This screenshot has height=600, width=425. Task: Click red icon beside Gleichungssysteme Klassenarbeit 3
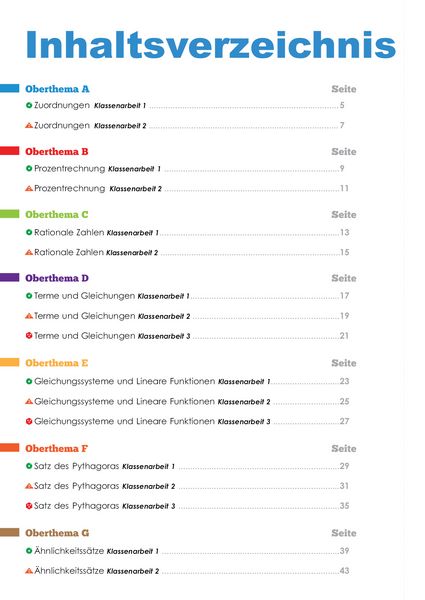coord(29,421)
